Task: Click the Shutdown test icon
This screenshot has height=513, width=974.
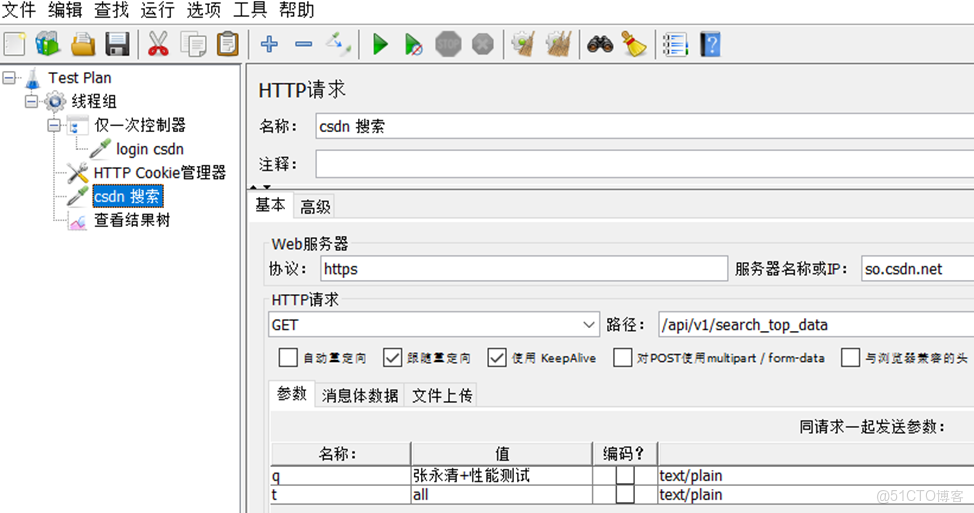Action: coord(483,44)
